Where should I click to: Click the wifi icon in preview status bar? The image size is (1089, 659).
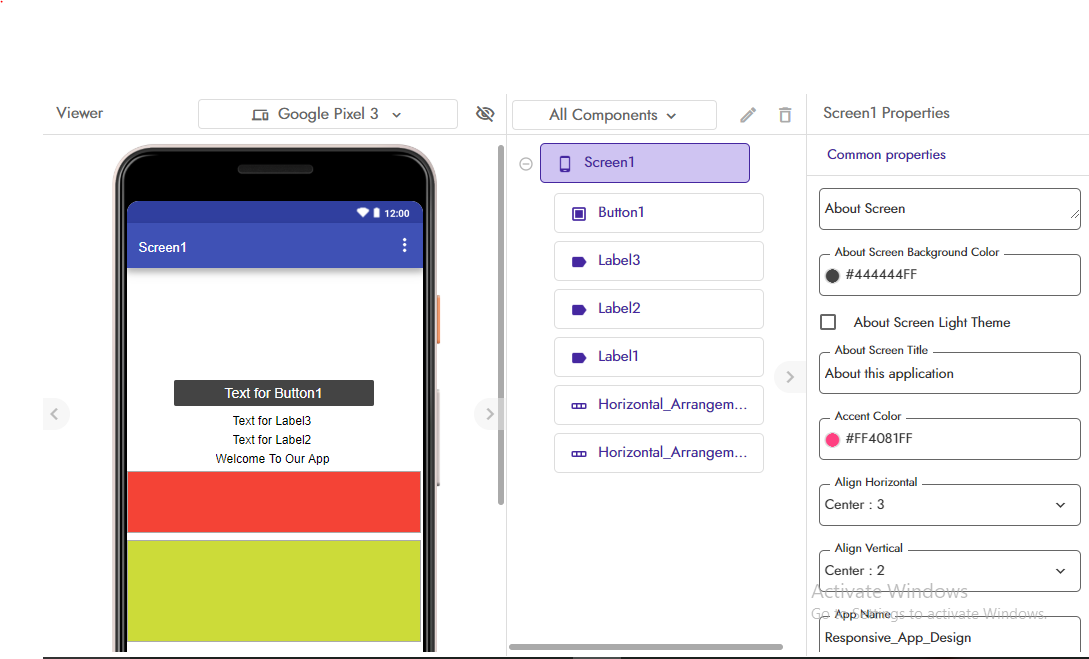363,212
